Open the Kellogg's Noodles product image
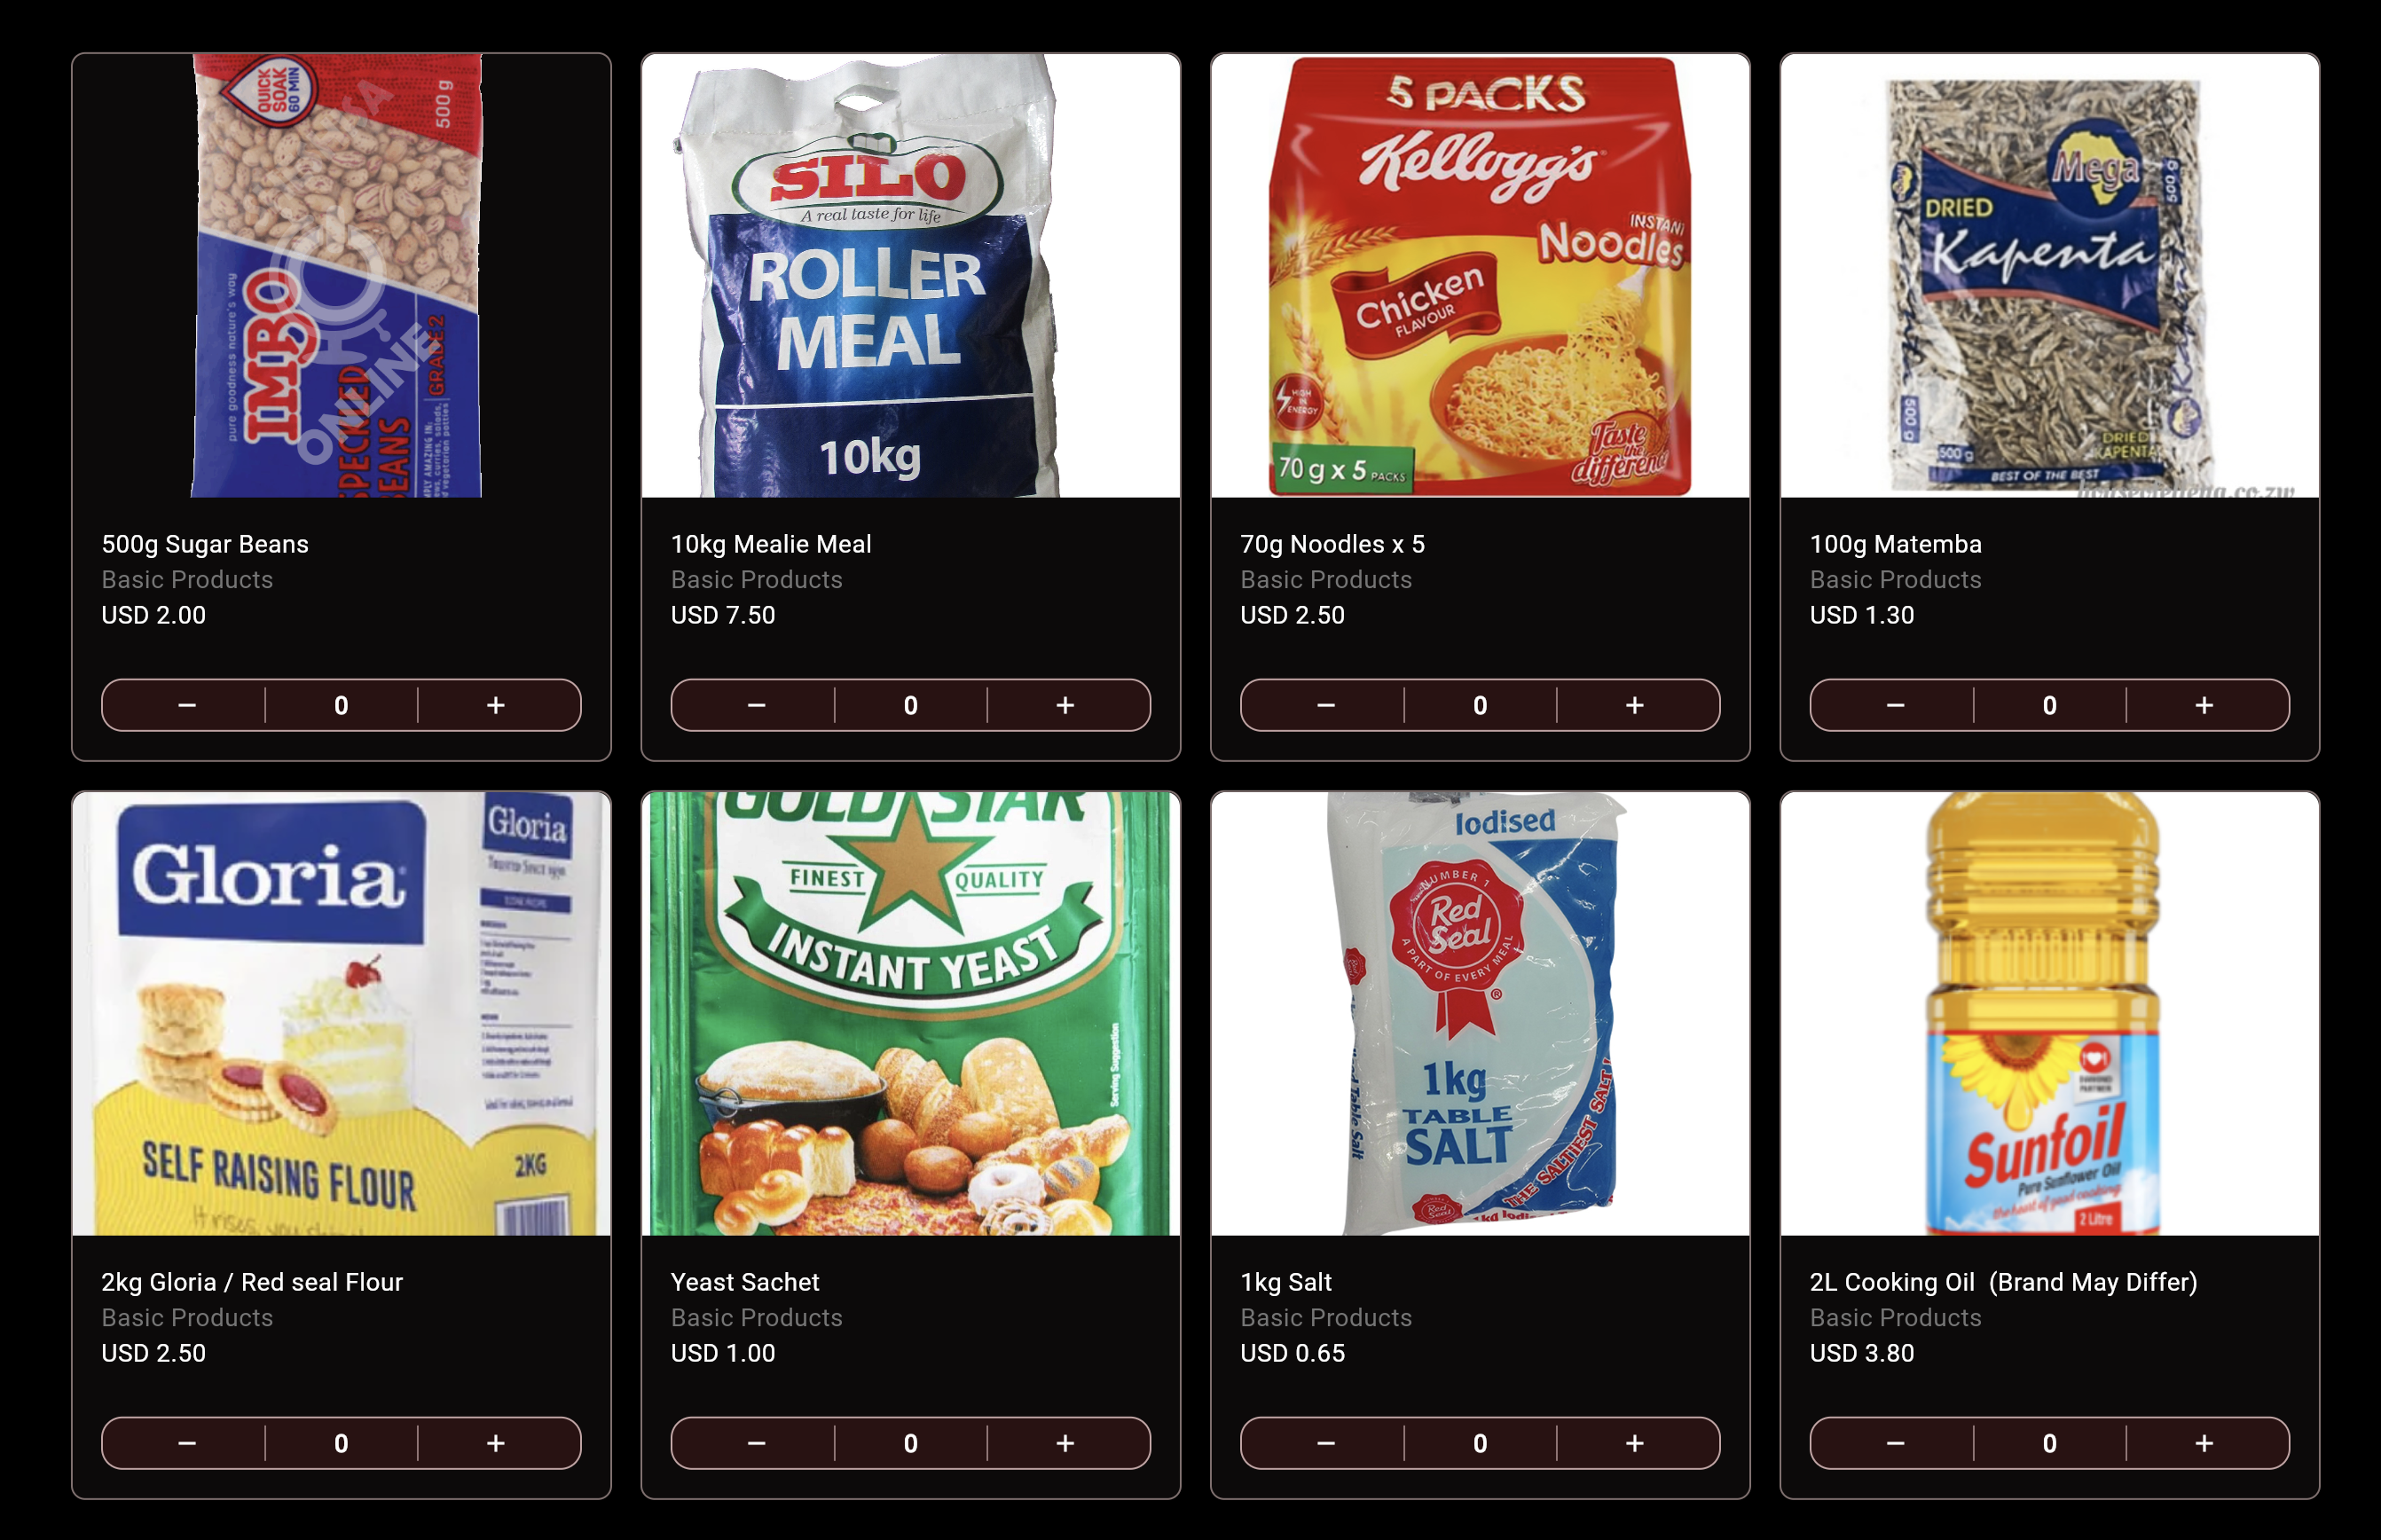This screenshot has height=1540, width=2381. click(x=1480, y=275)
